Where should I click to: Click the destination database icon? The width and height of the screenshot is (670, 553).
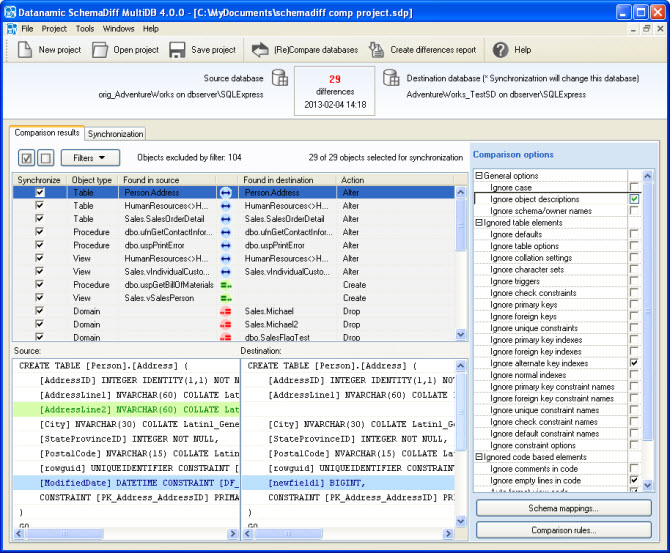click(391, 78)
